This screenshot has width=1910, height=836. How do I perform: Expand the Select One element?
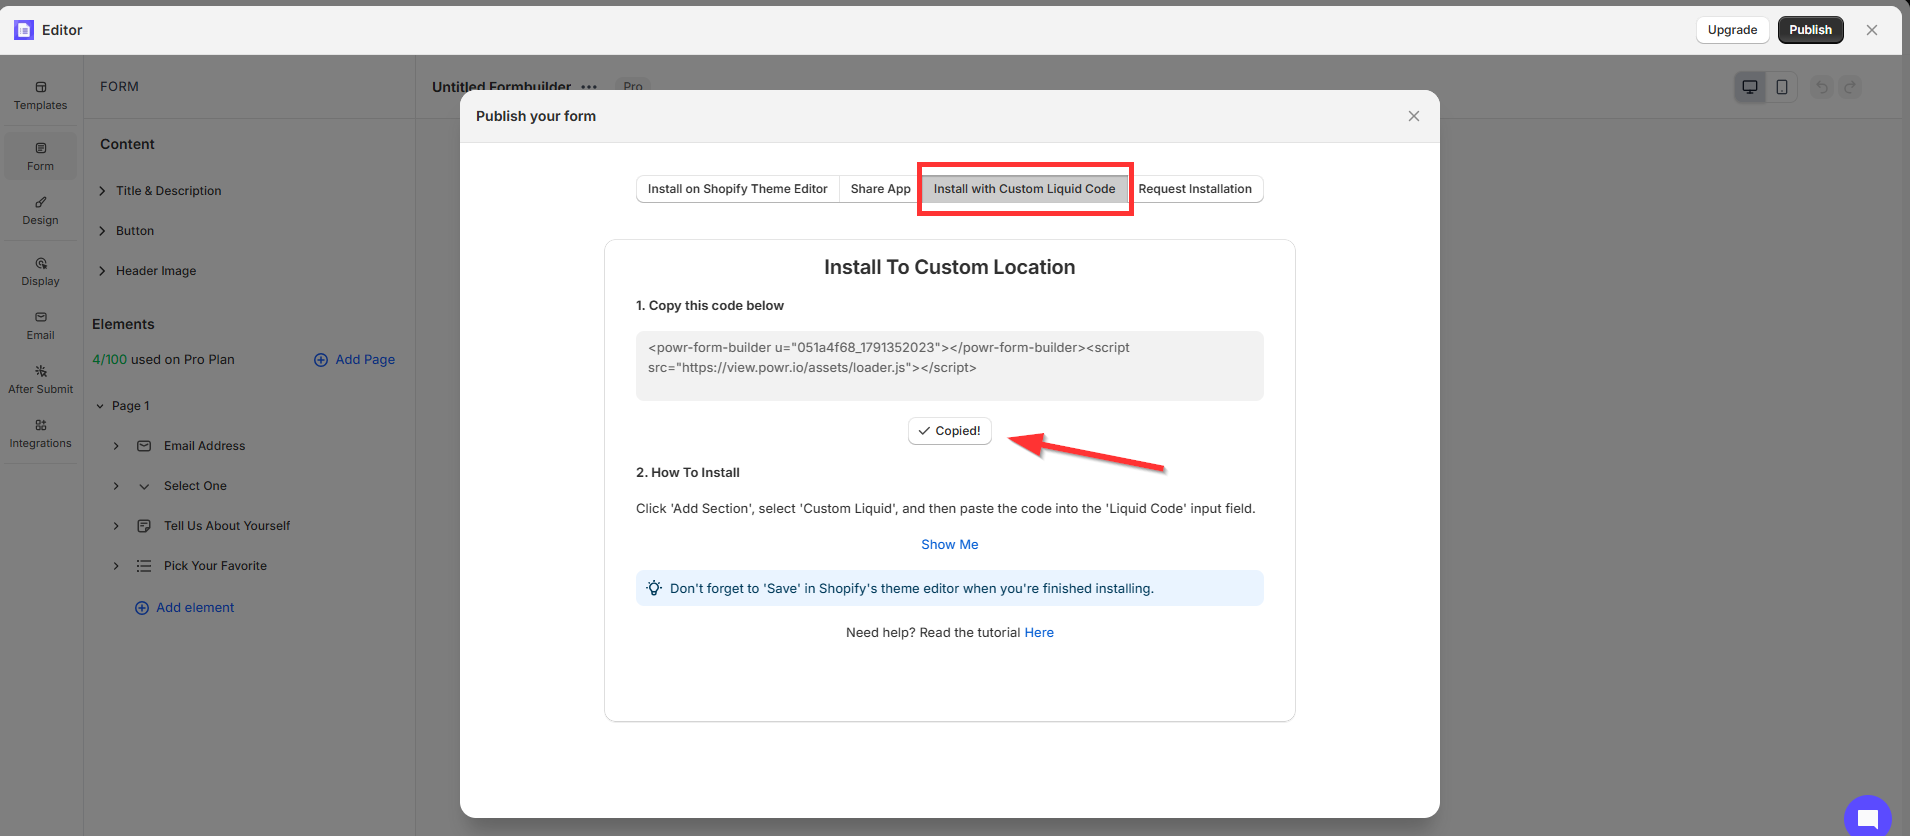pos(116,486)
